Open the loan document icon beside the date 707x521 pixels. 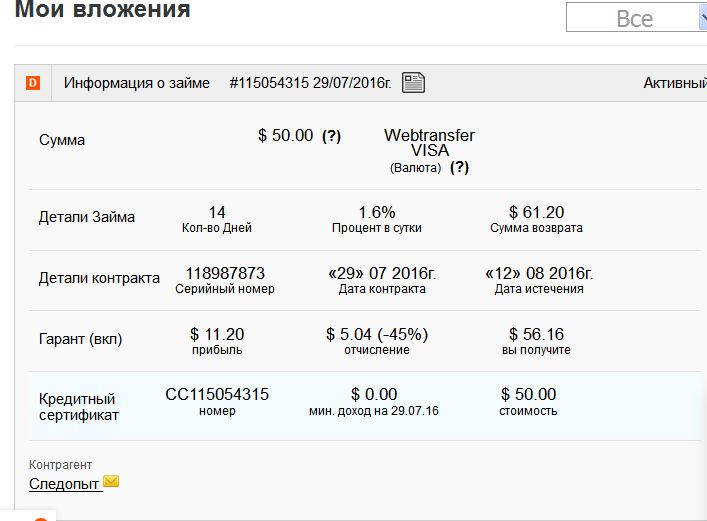click(413, 83)
